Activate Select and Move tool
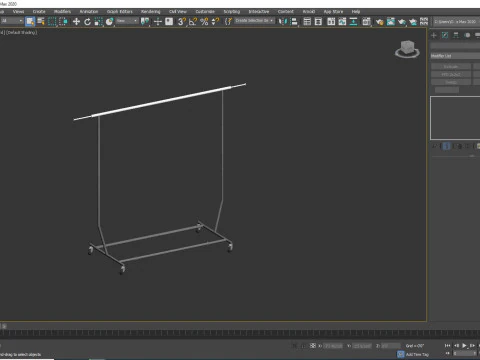 76,22
